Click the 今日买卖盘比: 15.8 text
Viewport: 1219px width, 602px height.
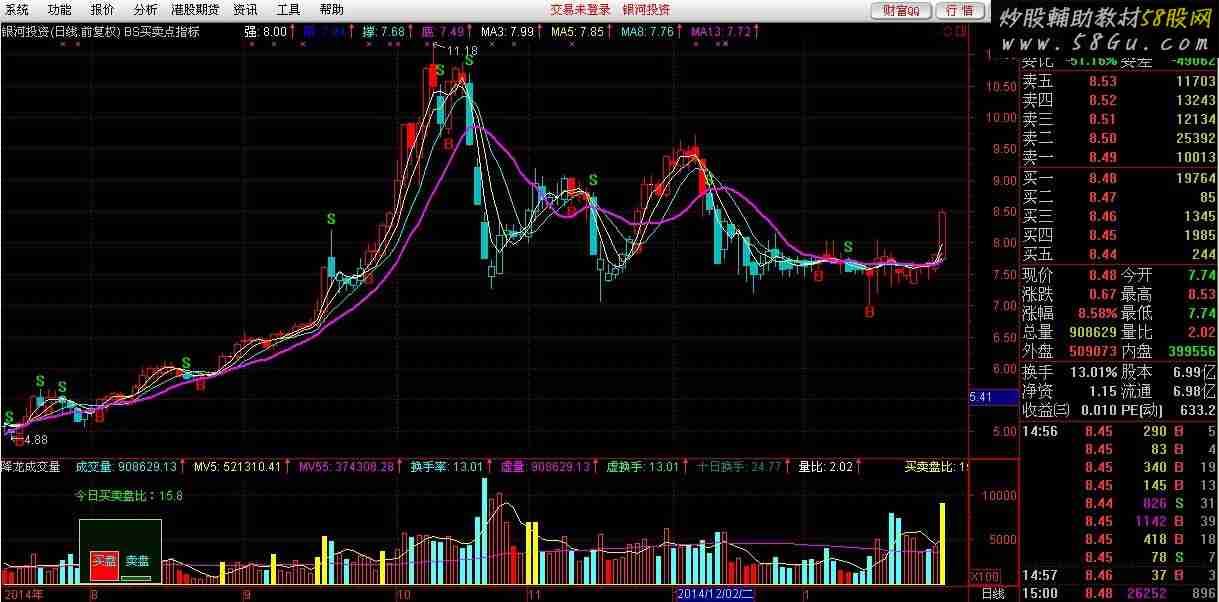130,495
